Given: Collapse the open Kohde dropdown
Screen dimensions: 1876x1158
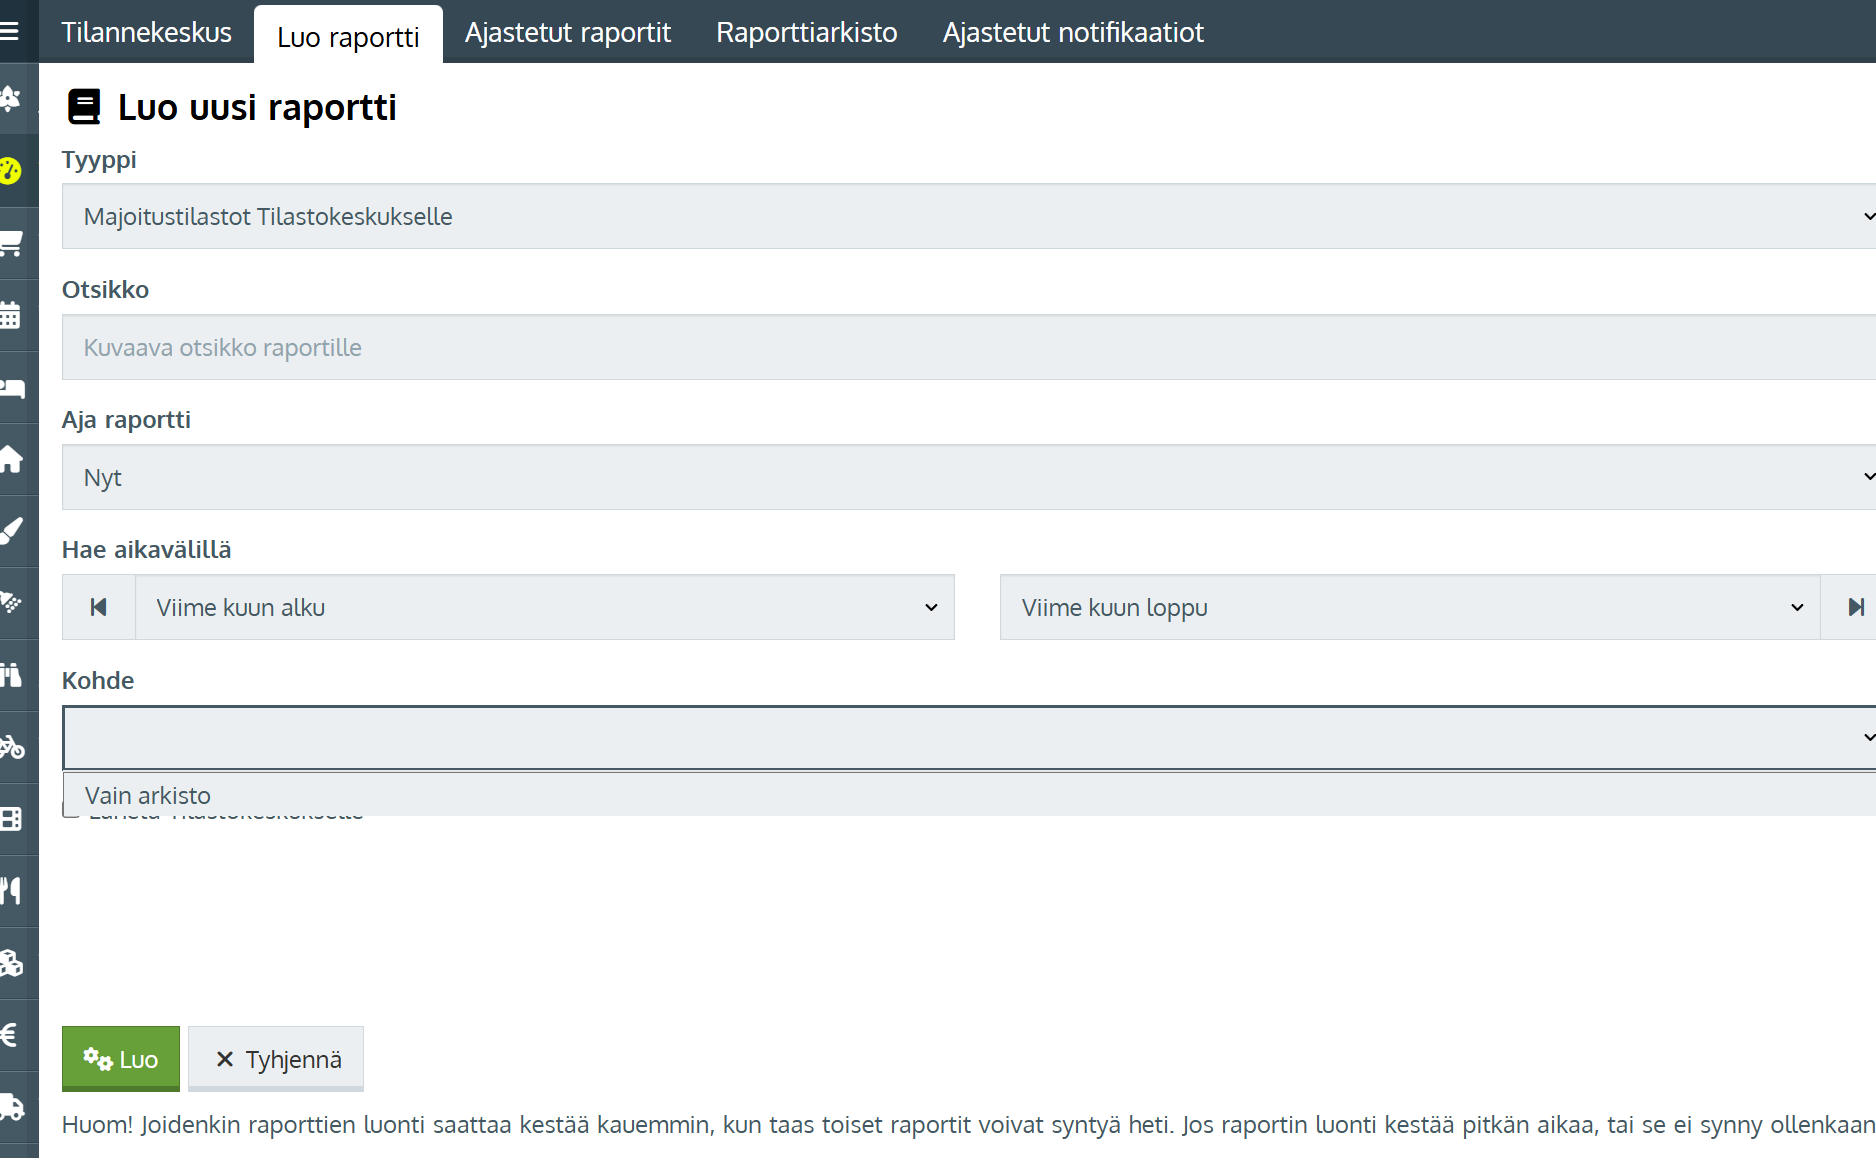Looking at the screenshot, I should click(968, 738).
